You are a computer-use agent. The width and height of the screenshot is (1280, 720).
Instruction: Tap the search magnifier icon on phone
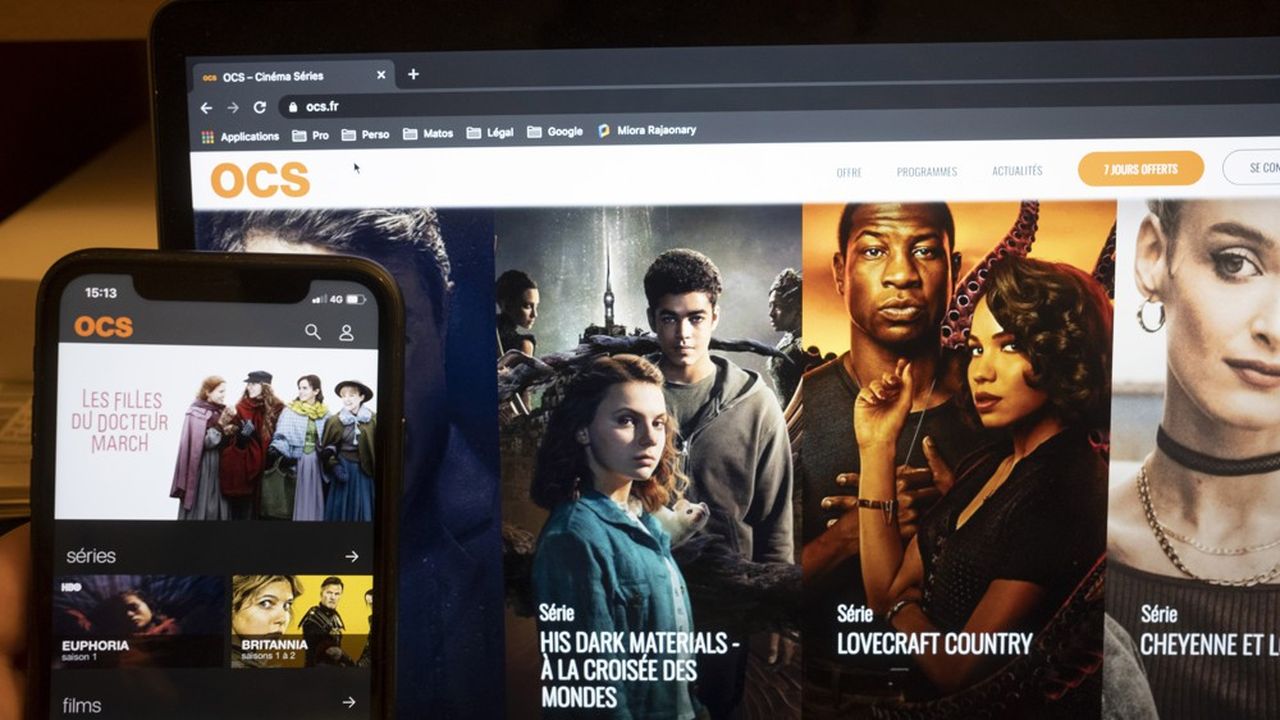point(313,331)
